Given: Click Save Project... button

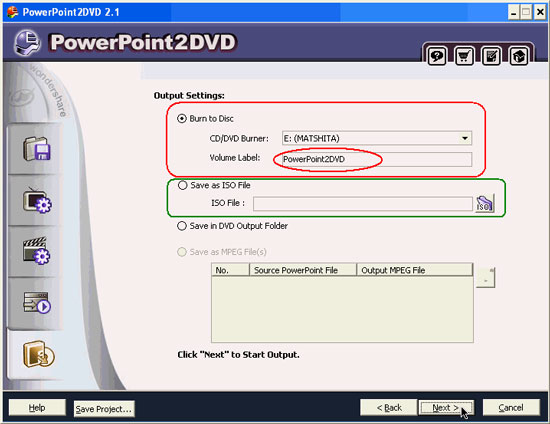Looking at the screenshot, I should (x=104, y=409).
